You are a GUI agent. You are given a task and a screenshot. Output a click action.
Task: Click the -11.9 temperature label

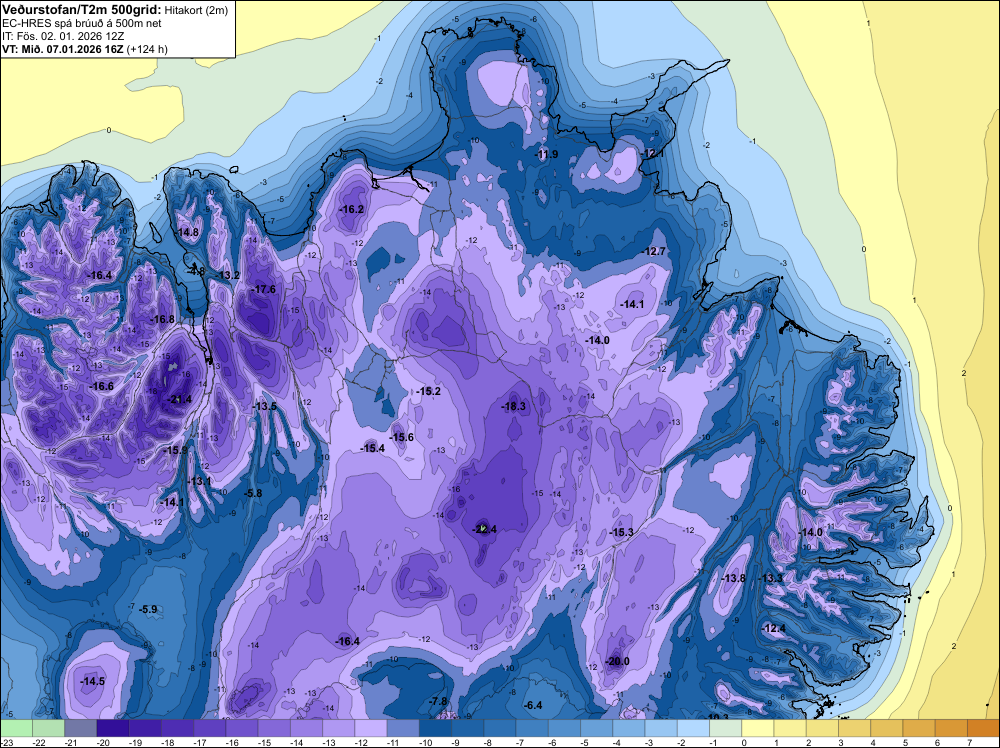pyautogui.click(x=546, y=154)
